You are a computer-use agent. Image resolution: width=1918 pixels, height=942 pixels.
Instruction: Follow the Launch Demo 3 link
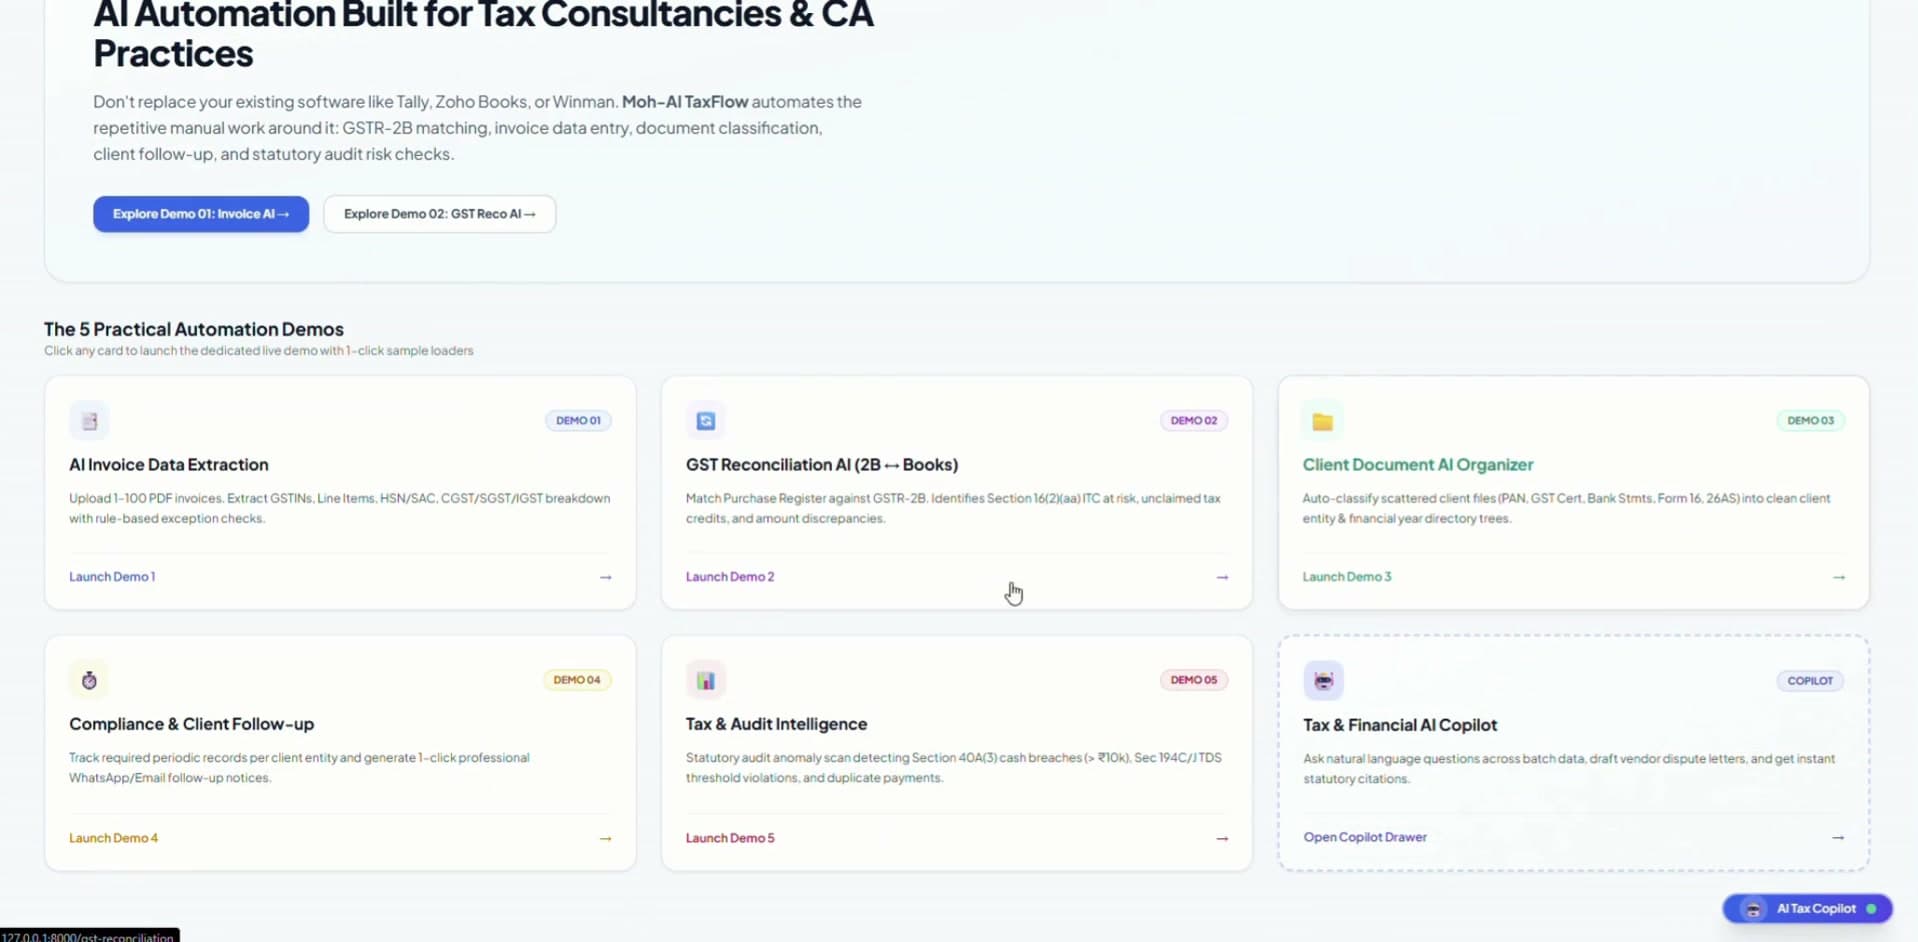tap(1347, 577)
